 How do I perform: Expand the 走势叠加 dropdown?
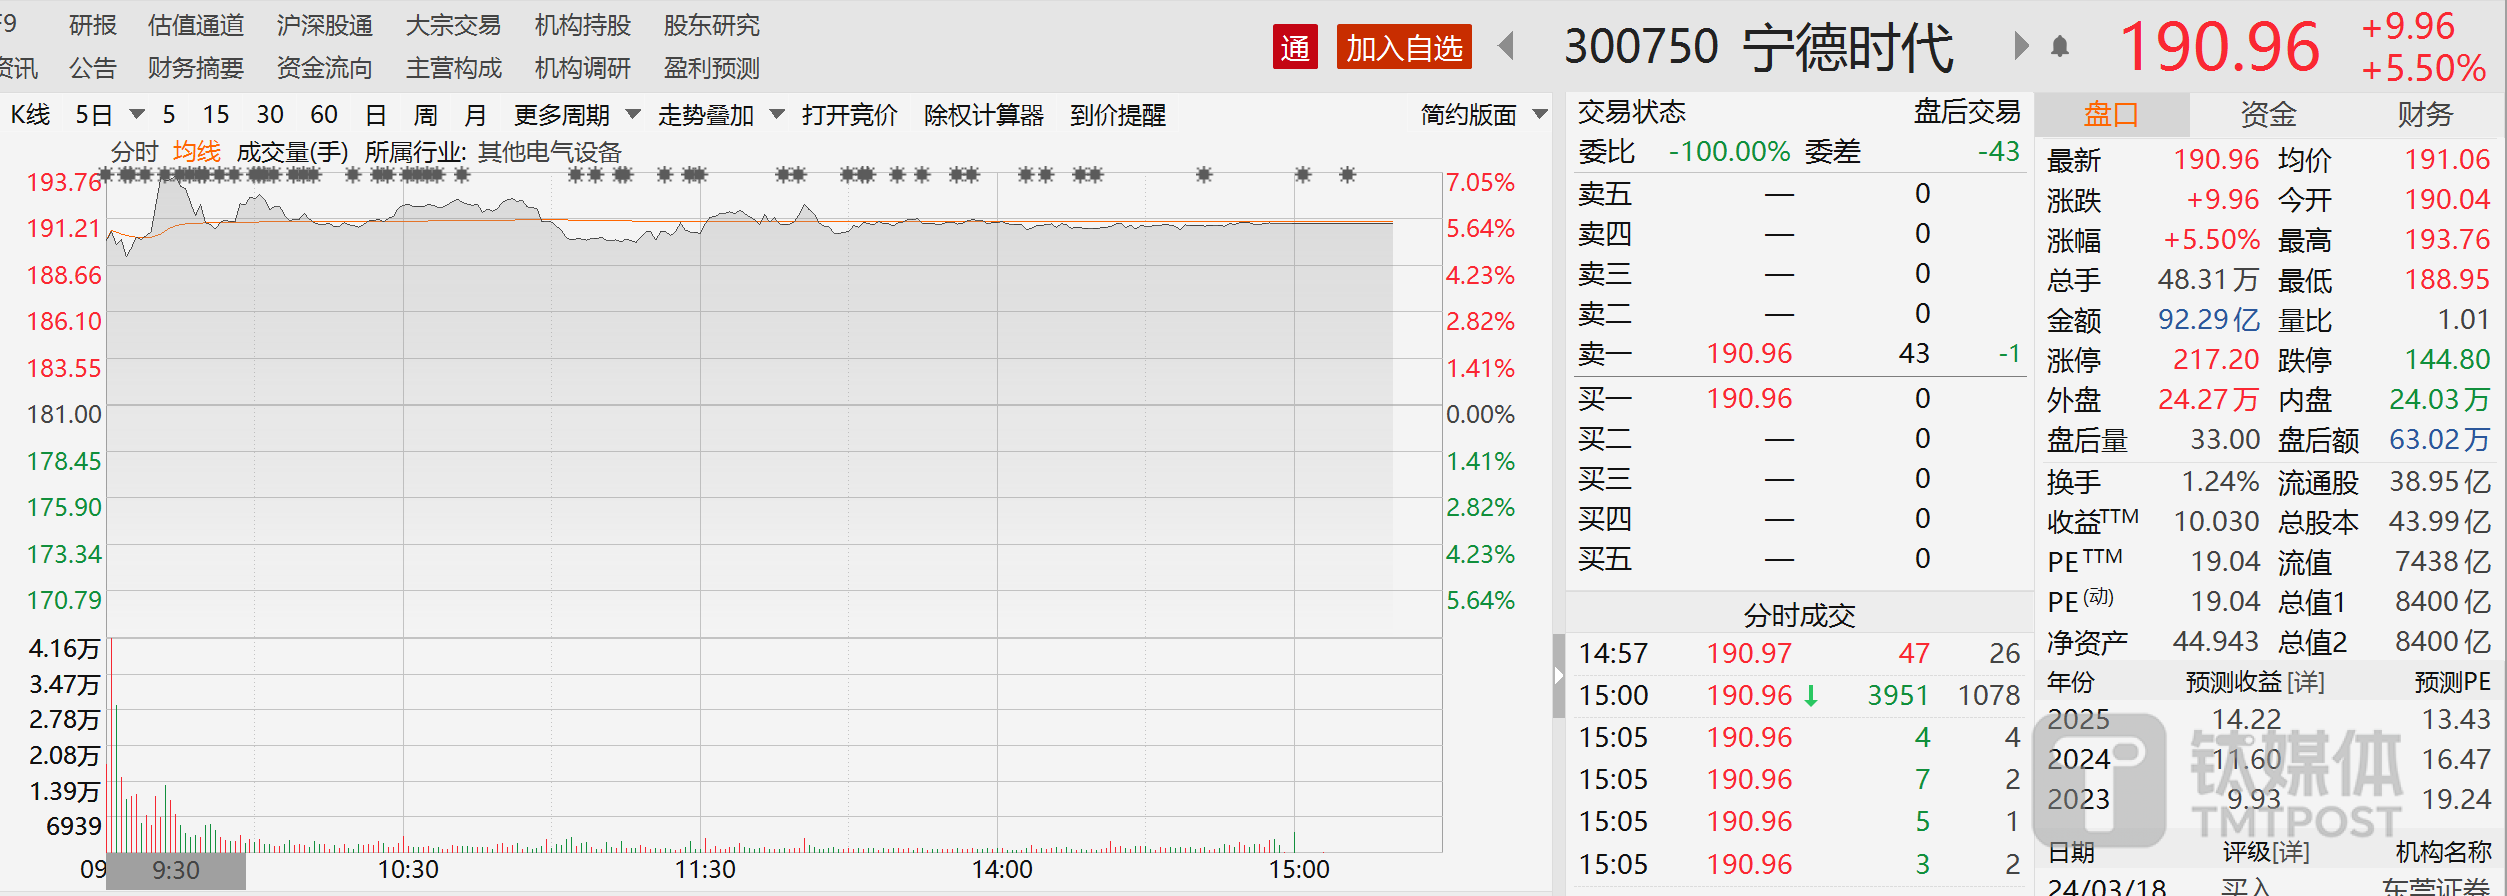[x=777, y=114]
